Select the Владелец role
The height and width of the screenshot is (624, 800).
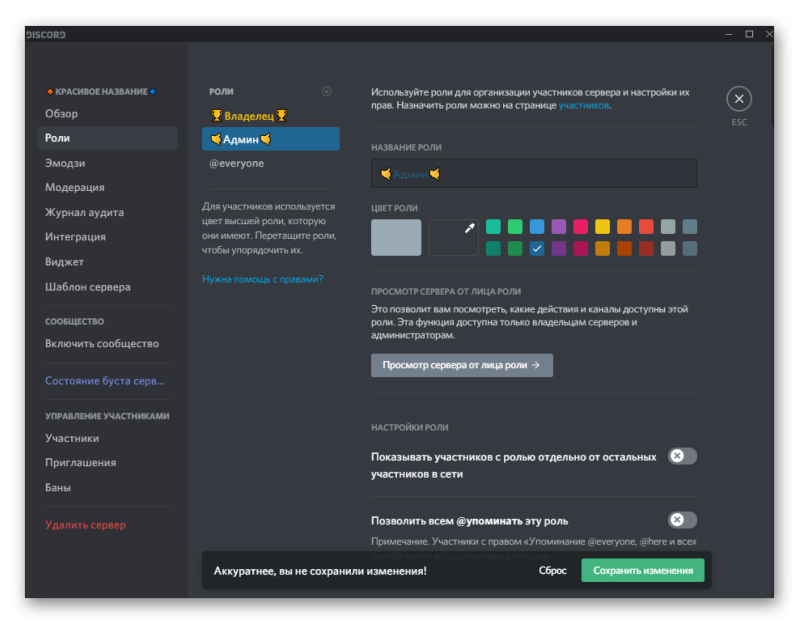click(x=270, y=116)
